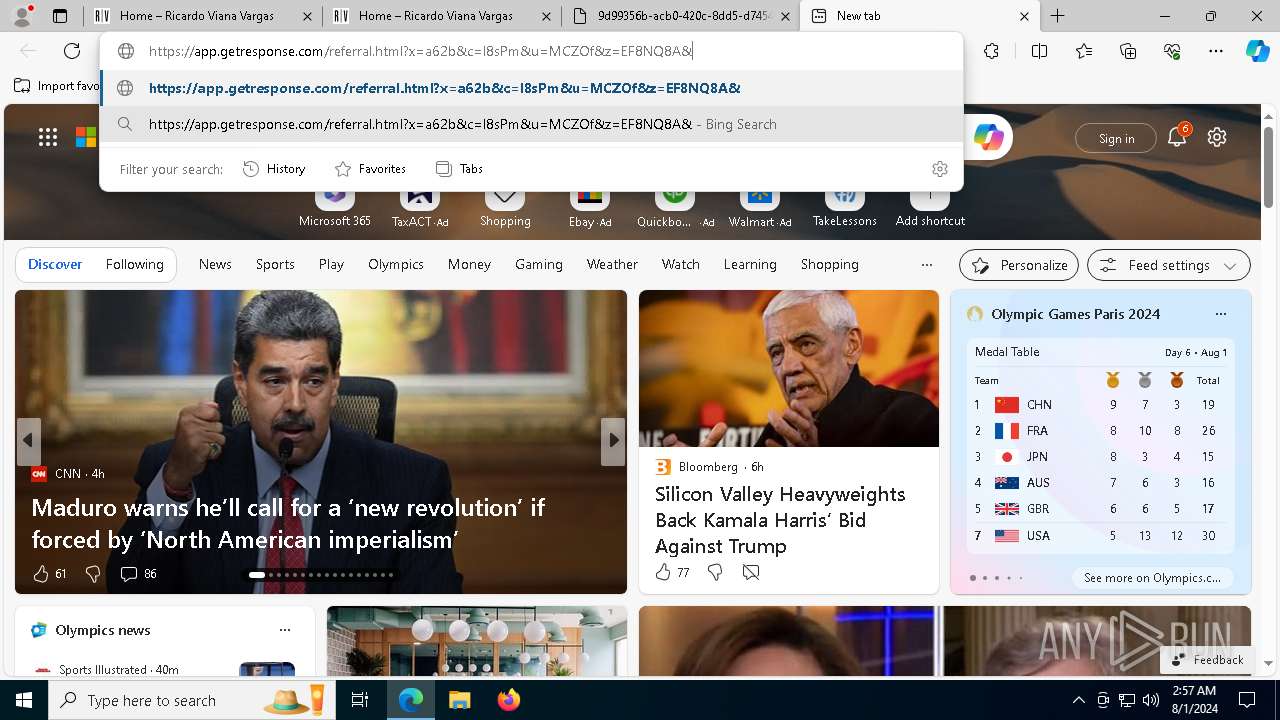Viewport: 1280px width, 720px height.
Task: Filter search by Favorites
Action: (370, 169)
